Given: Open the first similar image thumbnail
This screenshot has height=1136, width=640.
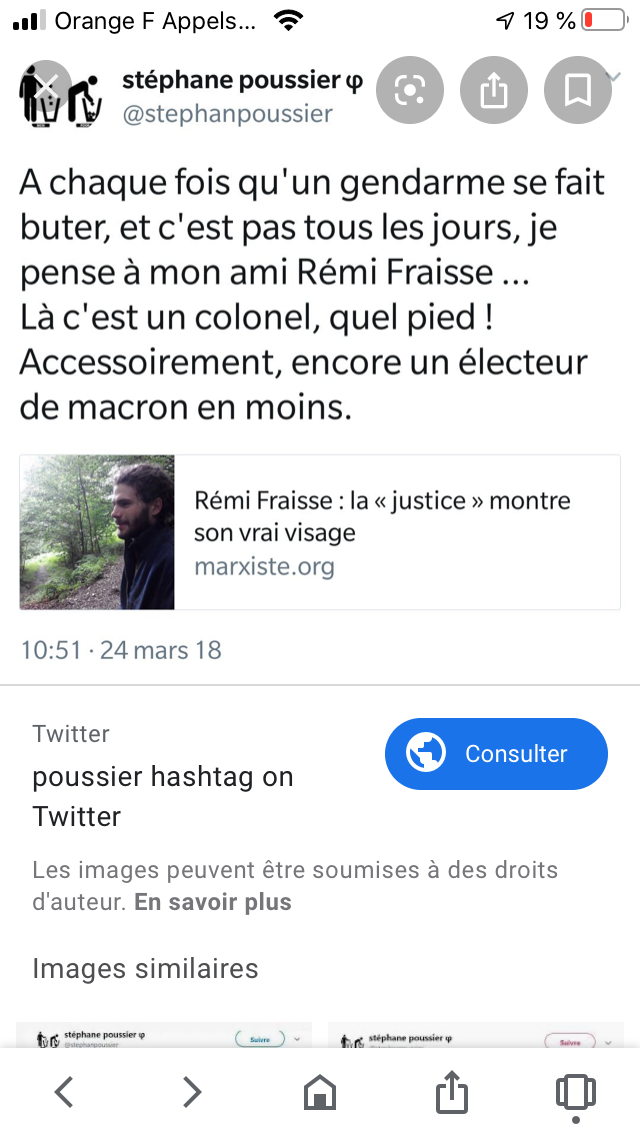Looking at the screenshot, I should 164,1036.
